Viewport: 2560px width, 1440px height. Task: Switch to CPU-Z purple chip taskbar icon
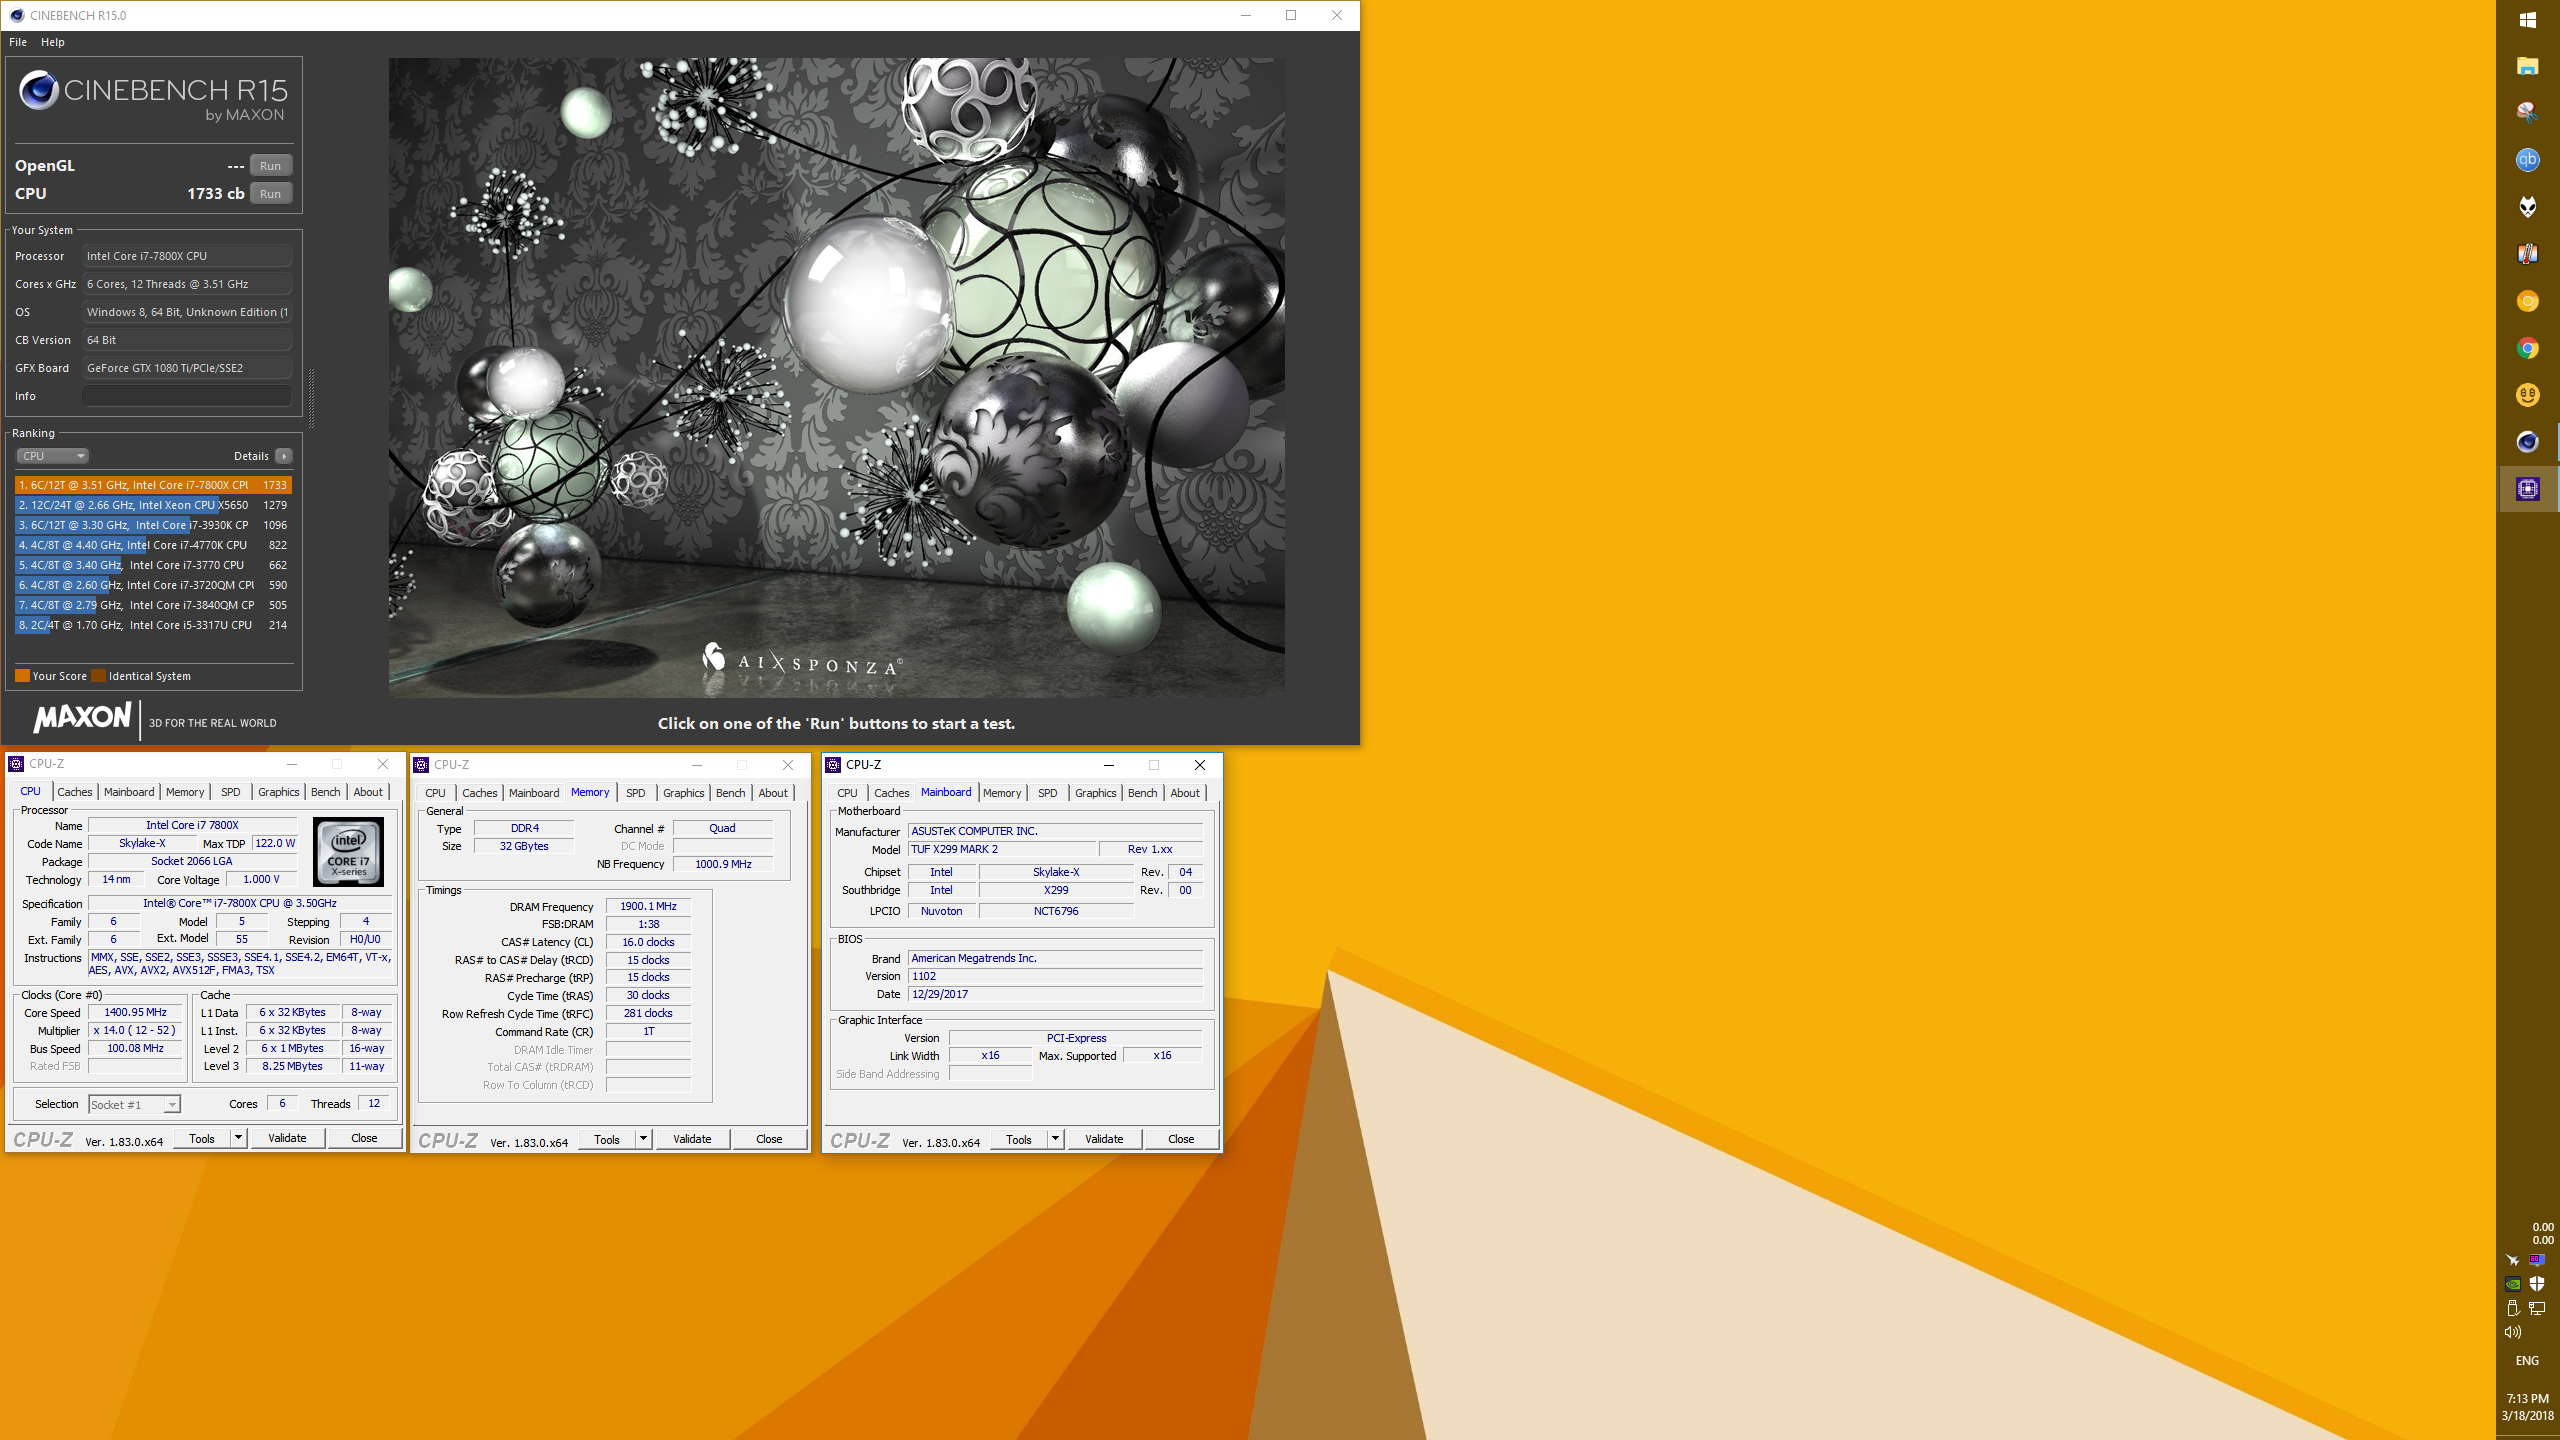pos(2527,489)
